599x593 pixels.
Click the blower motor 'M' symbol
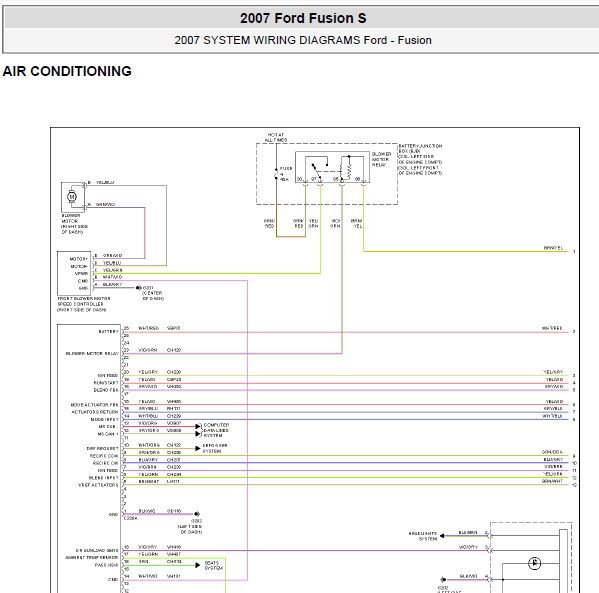(72, 196)
